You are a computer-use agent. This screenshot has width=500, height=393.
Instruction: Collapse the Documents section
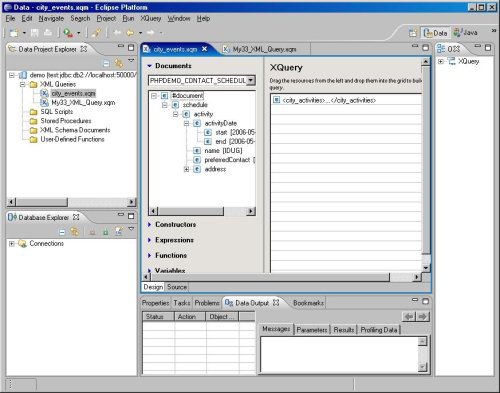(150, 66)
